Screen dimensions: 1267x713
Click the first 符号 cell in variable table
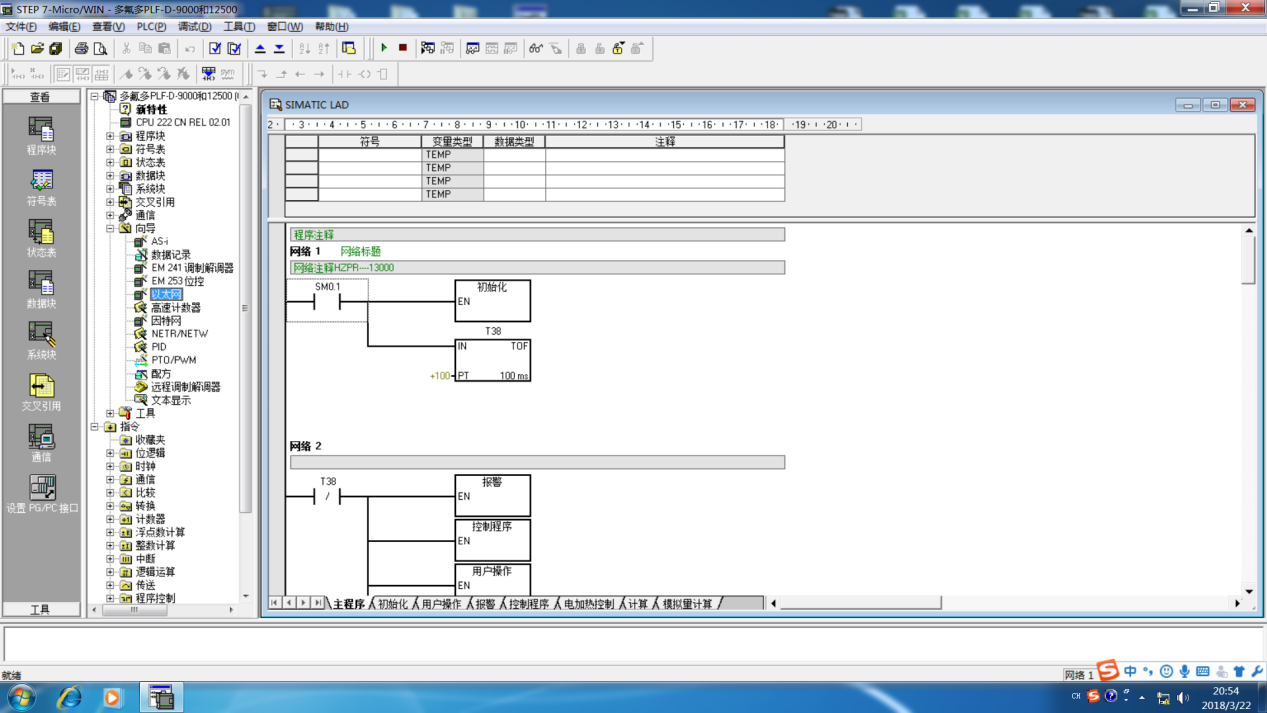point(370,155)
